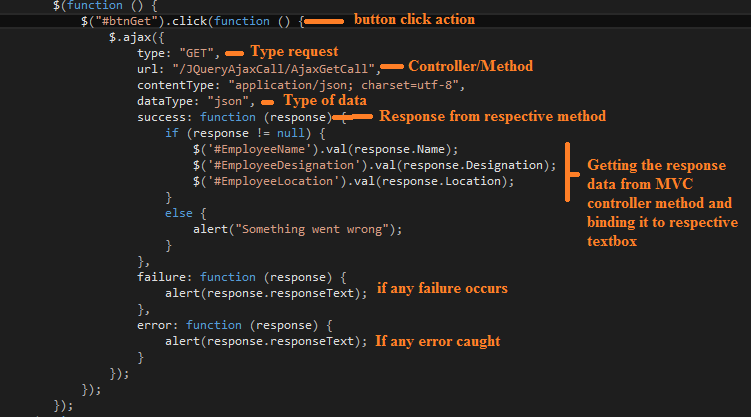
Task: Click the "If any error caught" annotation
Action: click(438, 341)
